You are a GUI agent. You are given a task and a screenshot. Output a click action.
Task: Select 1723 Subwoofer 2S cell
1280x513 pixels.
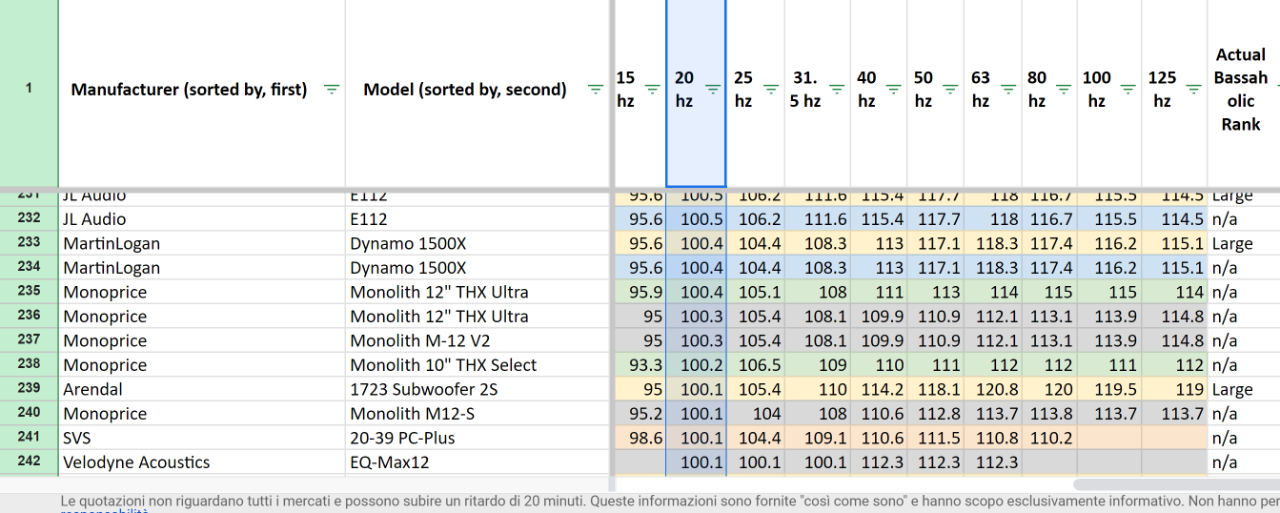point(477,389)
